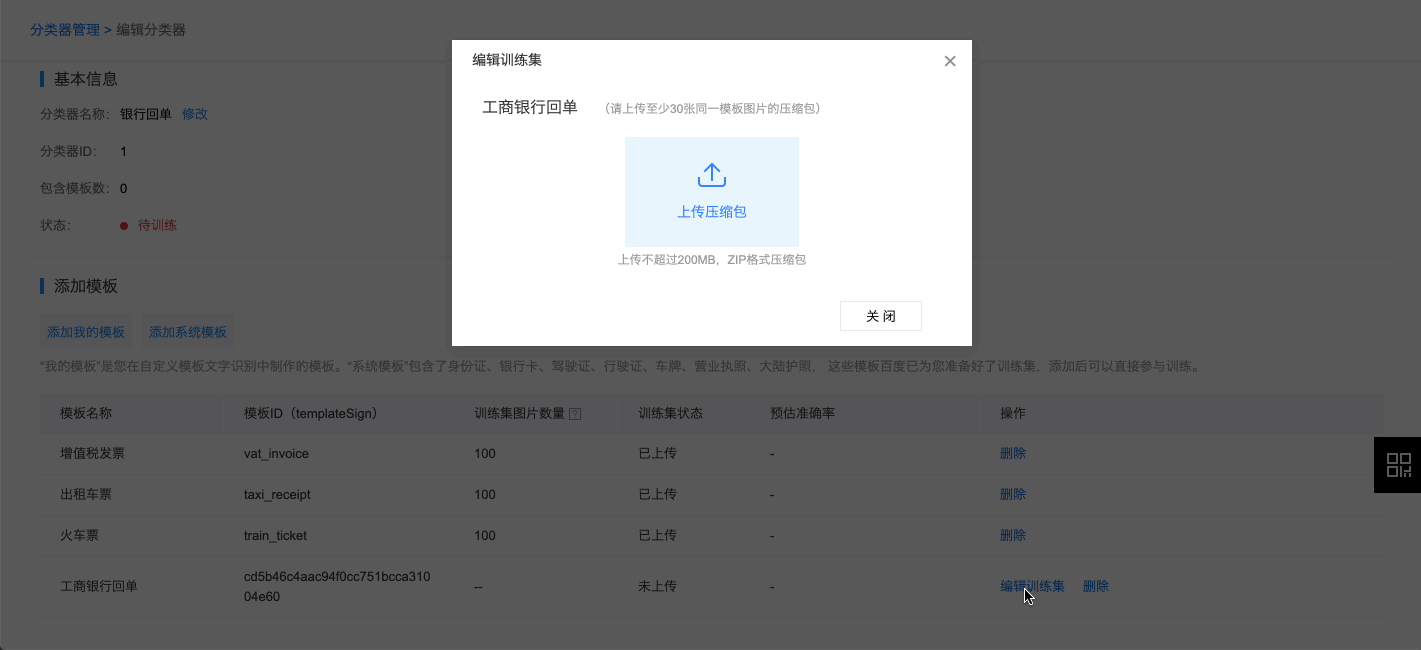Select the template ID starting with cd5b46c4
This screenshot has height=650, width=1421.
coord(337,586)
